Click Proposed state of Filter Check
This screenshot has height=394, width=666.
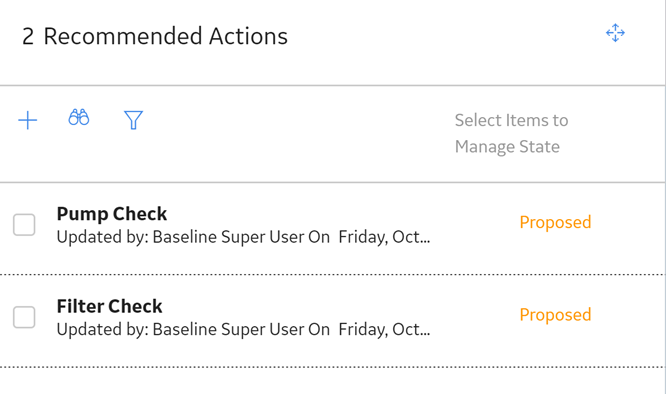(555, 315)
